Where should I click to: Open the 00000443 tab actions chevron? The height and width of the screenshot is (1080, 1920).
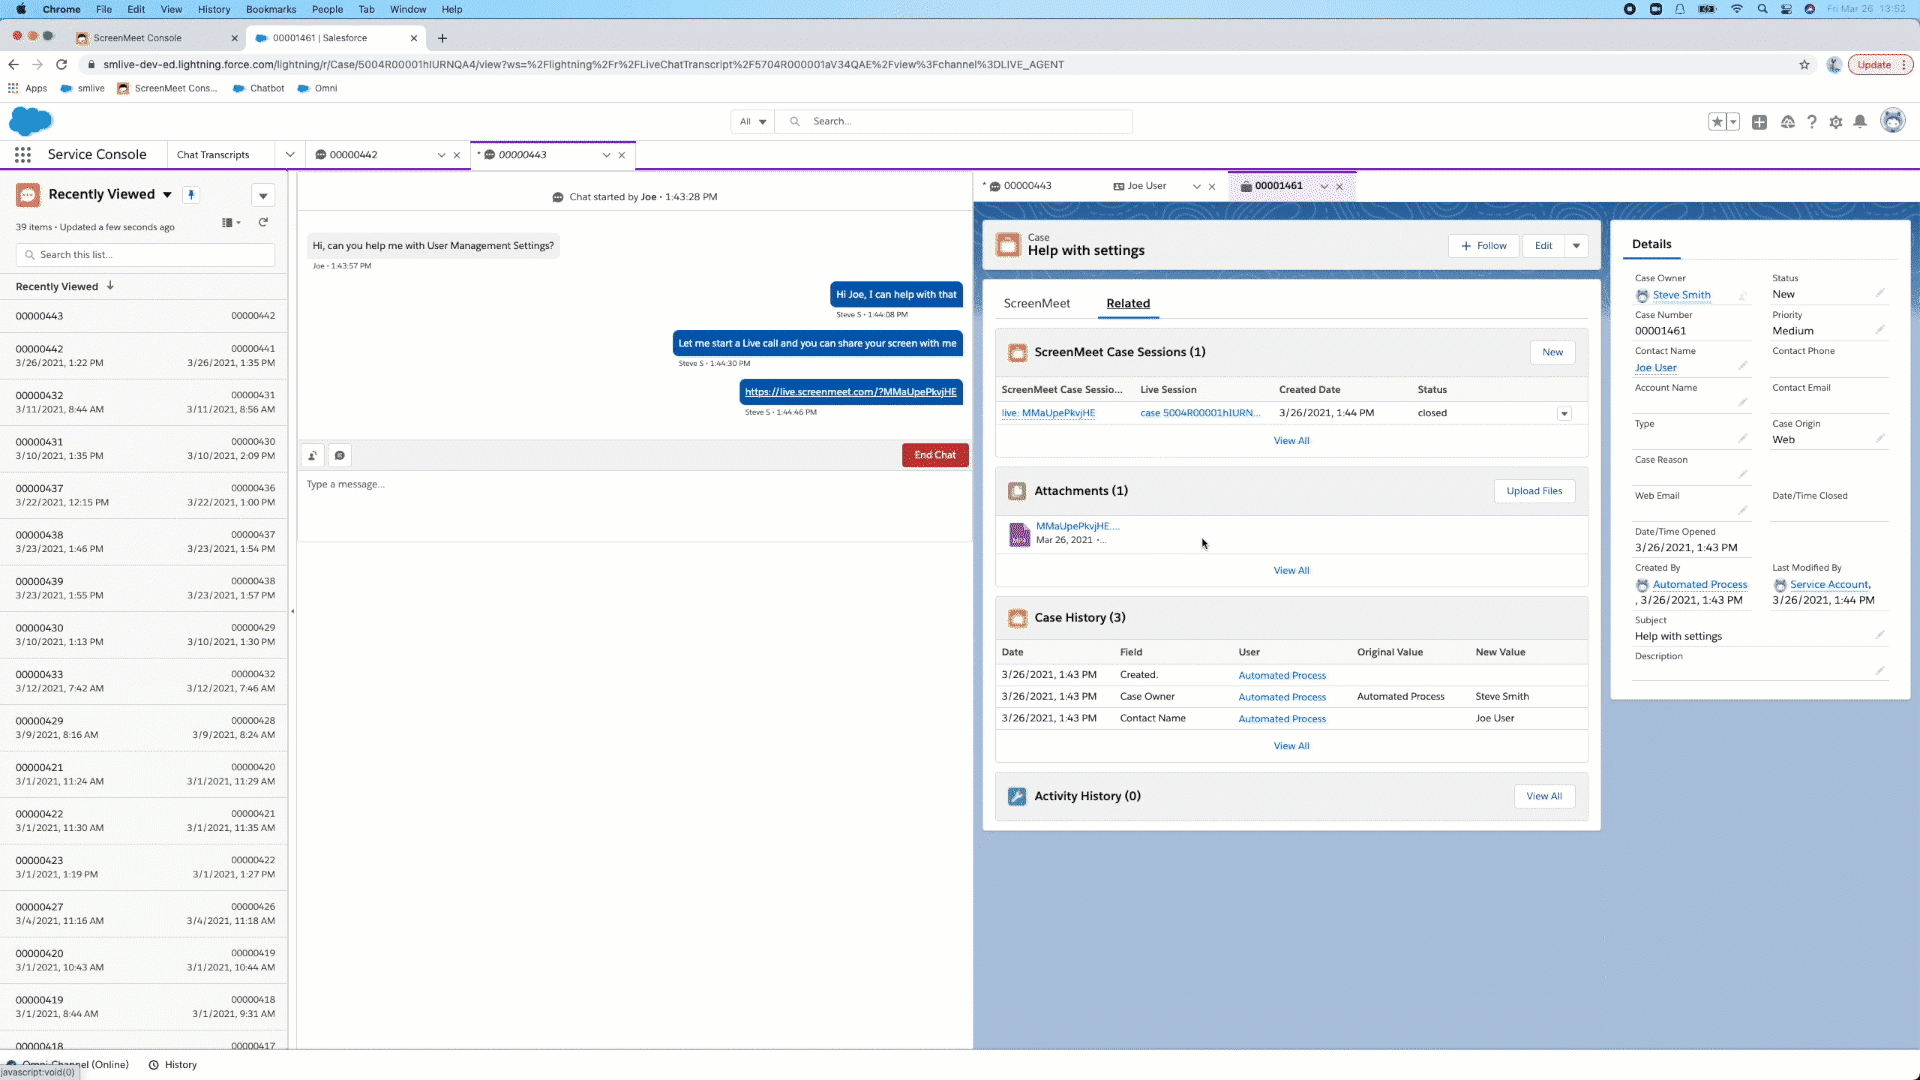pos(606,155)
